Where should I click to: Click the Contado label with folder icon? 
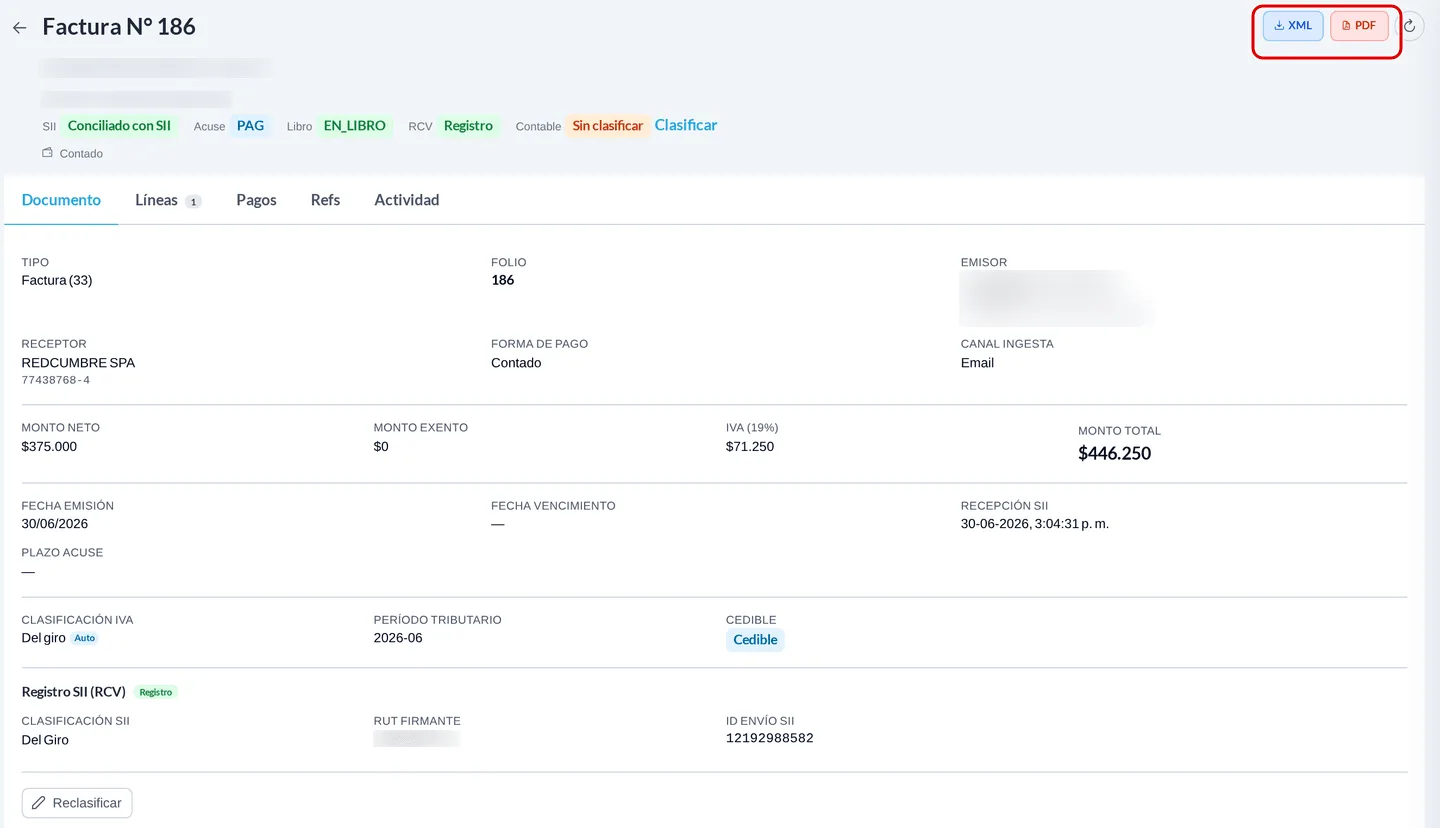click(72, 153)
